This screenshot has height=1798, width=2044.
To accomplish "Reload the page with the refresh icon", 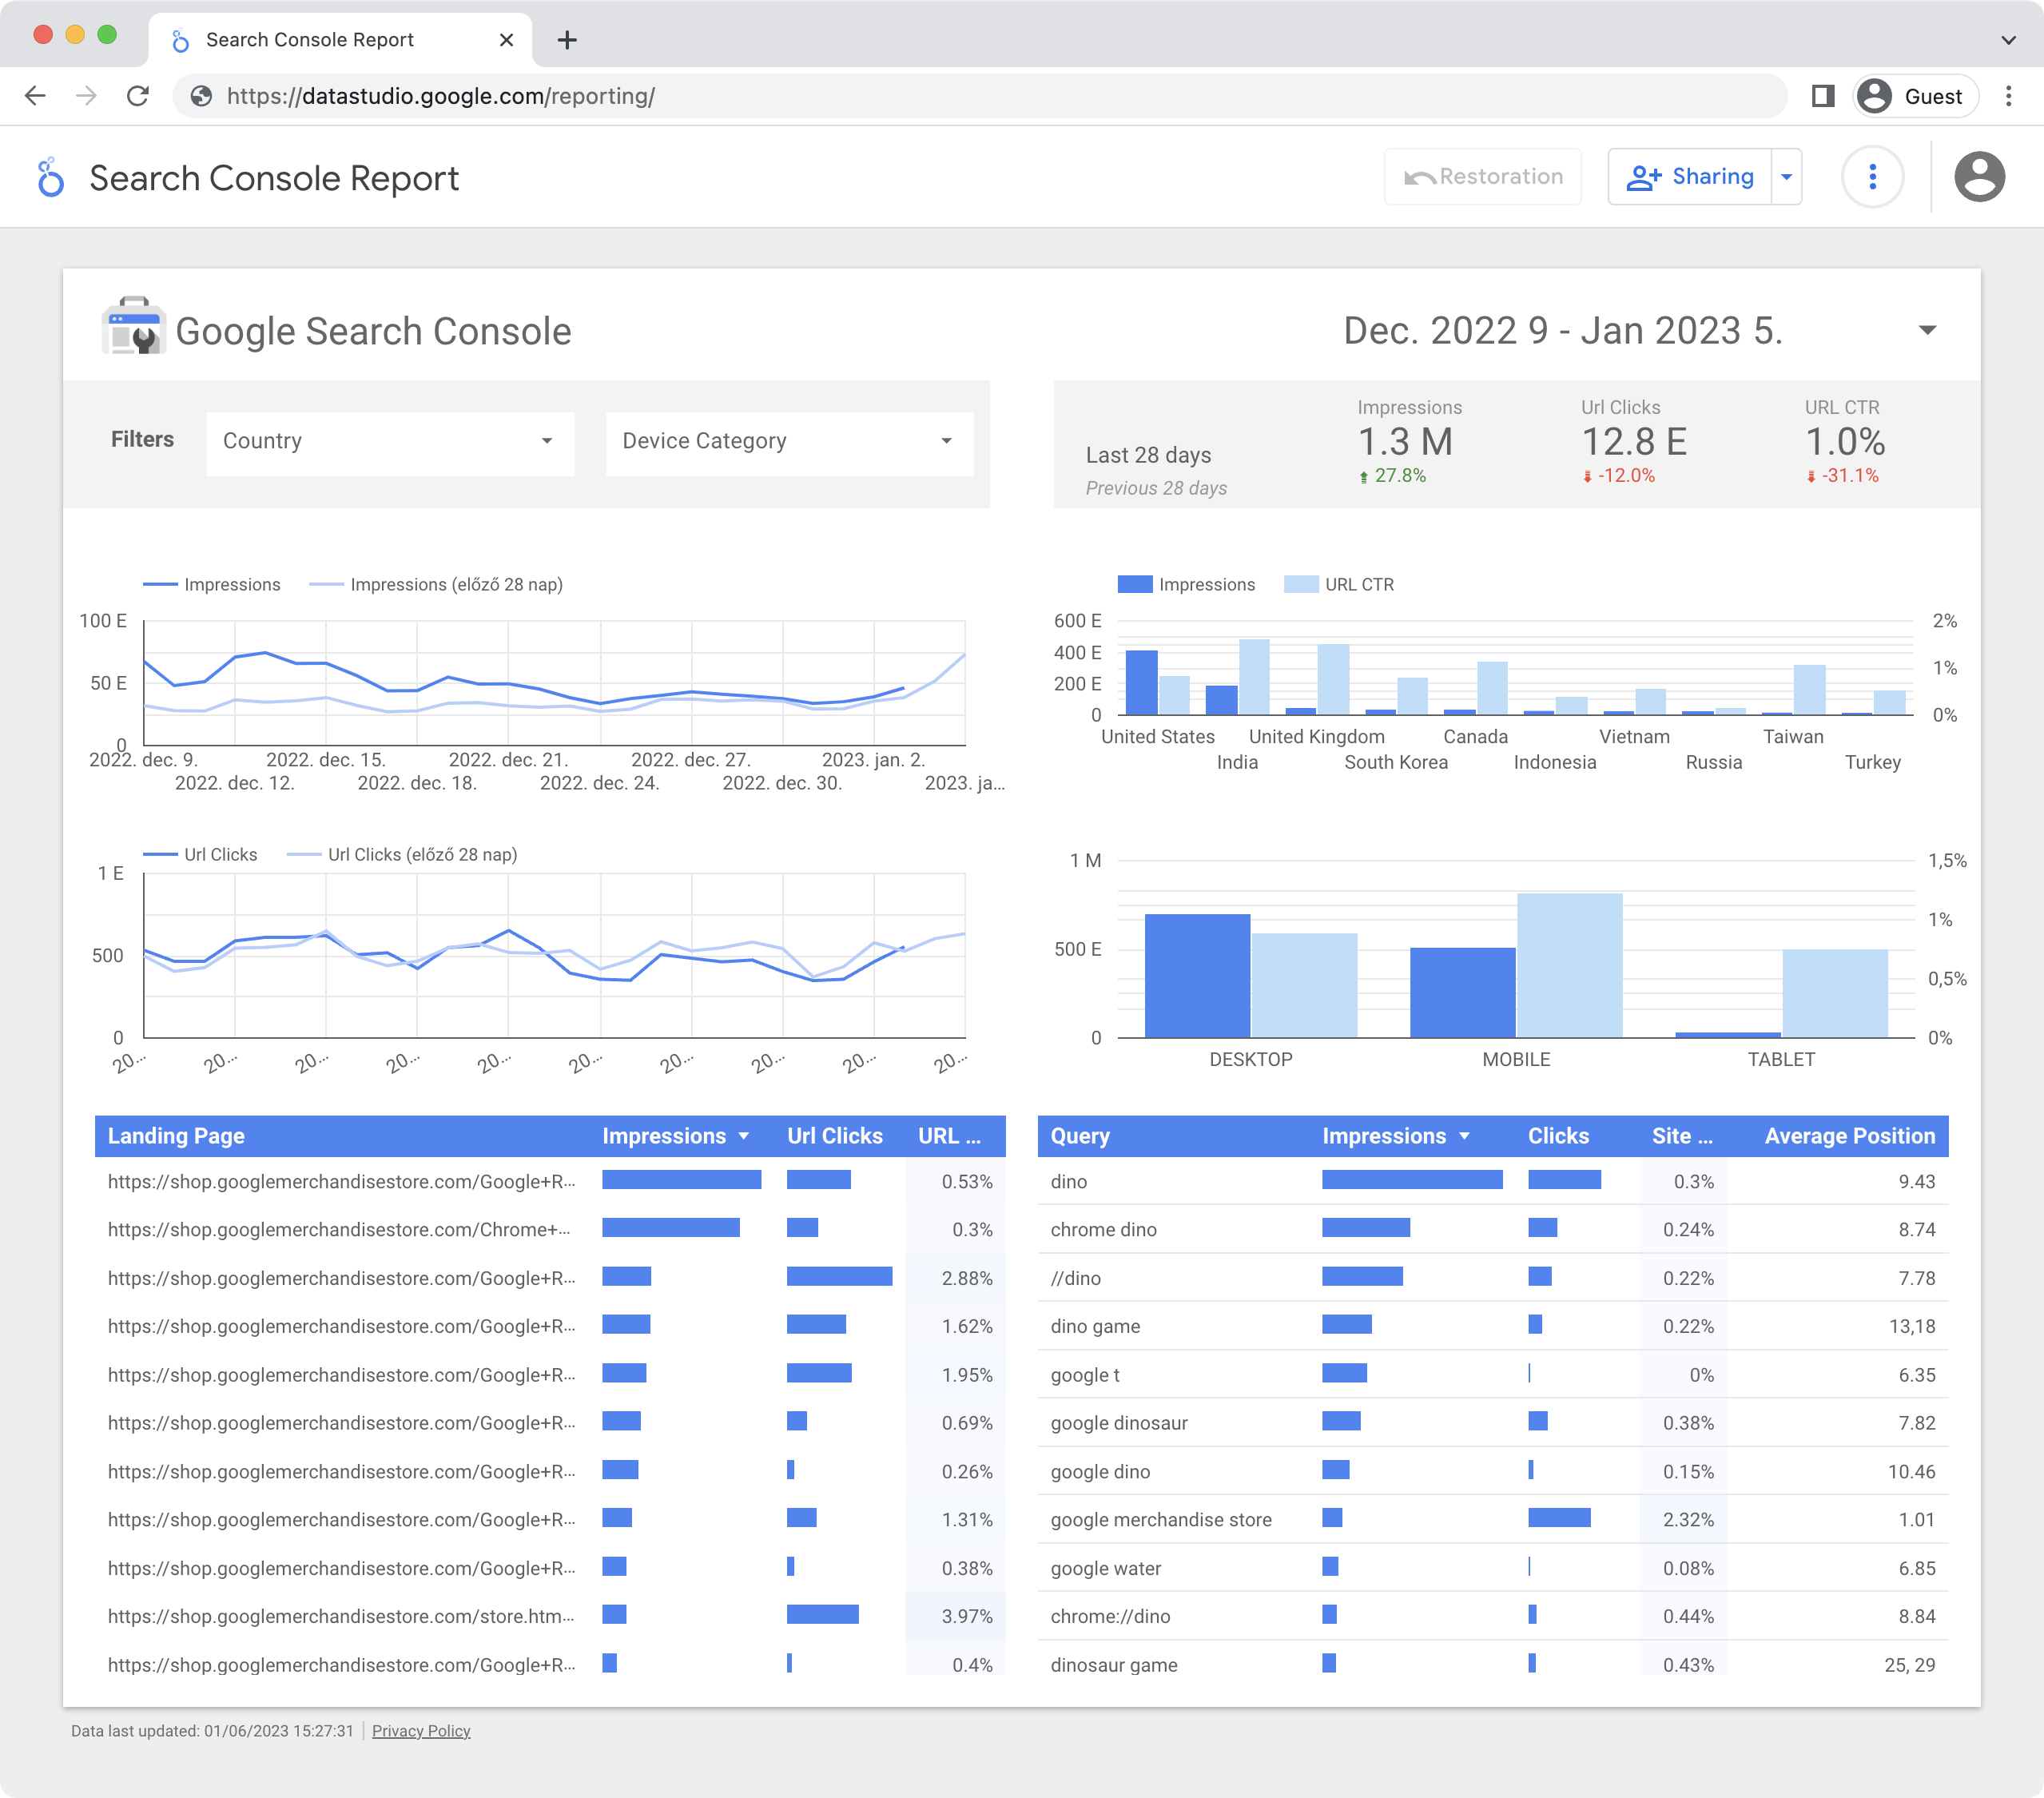I will click(x=138, y=96).
